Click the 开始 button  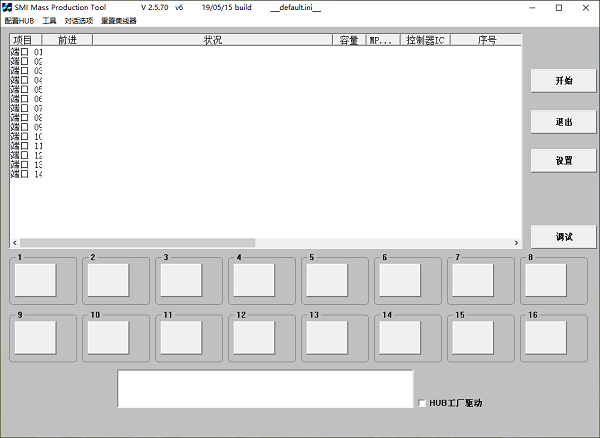[x=563, y=80]
